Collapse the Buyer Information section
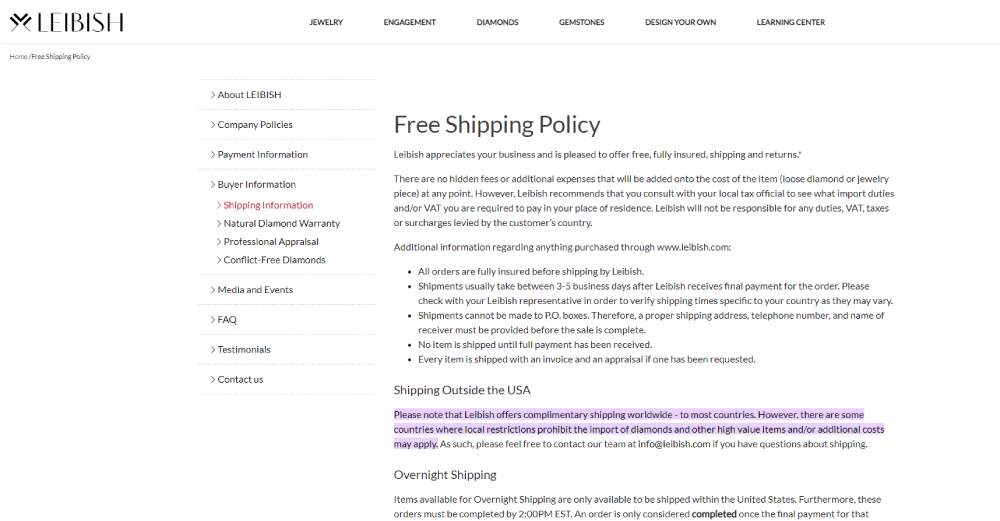 pyautogui.click(x=256, y=185)
